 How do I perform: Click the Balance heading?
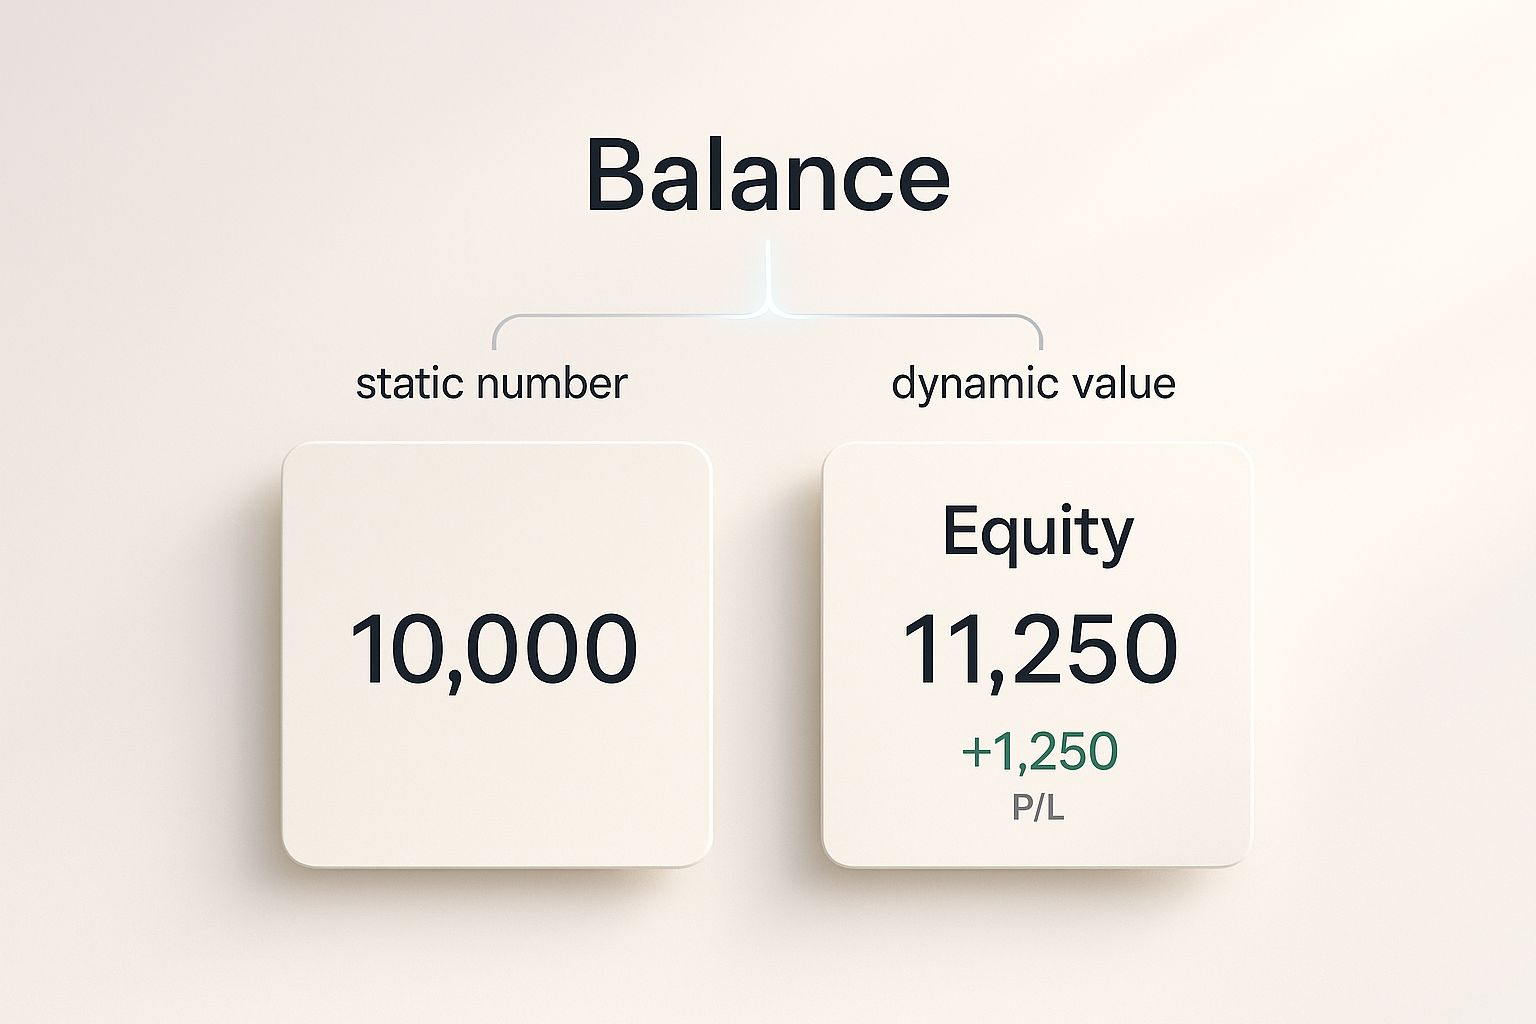coord(767,174)
